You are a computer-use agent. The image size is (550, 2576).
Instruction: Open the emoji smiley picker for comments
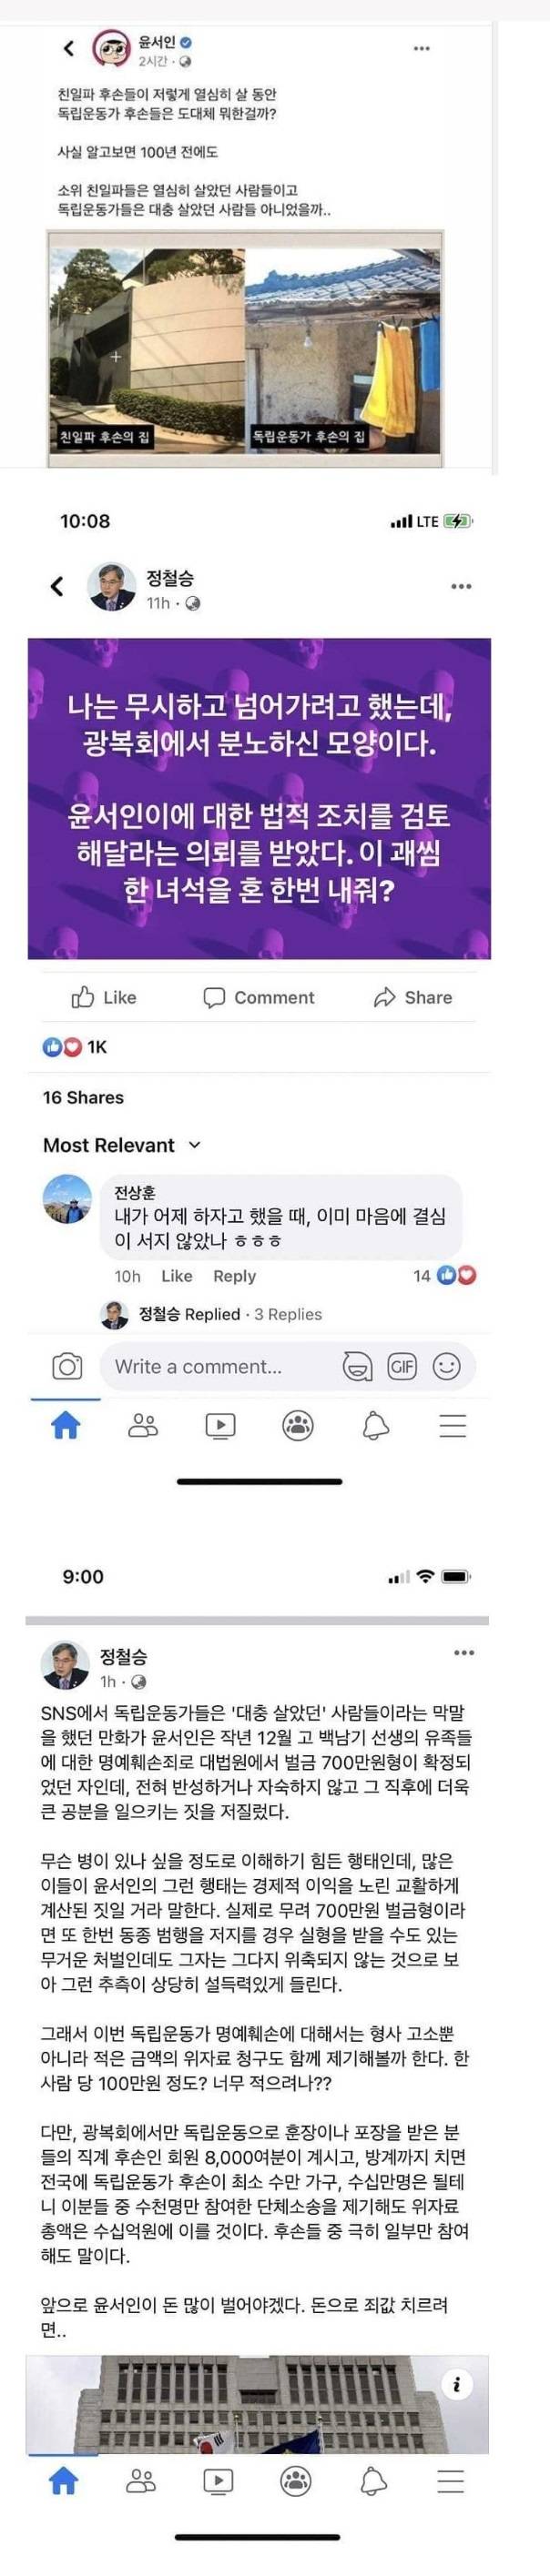[446, 1366]
